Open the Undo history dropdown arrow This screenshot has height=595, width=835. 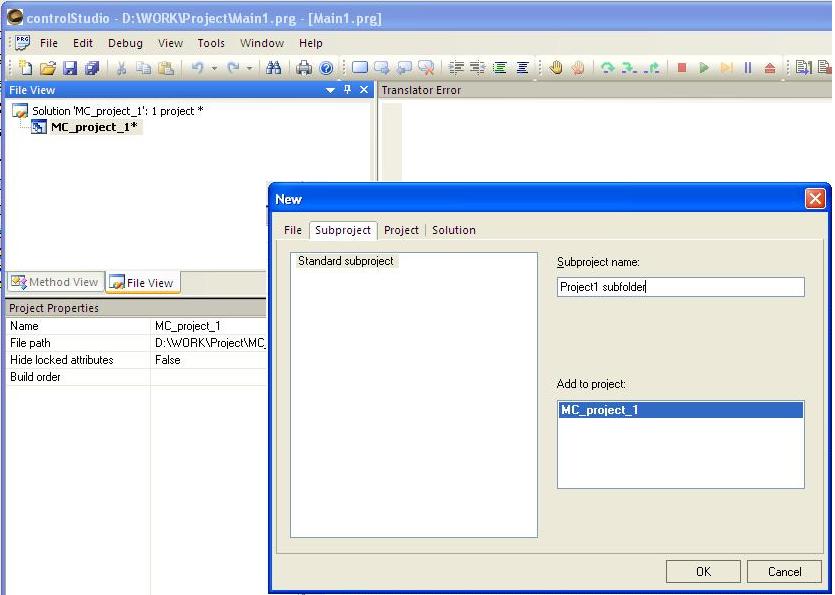(x=214, y=68)
